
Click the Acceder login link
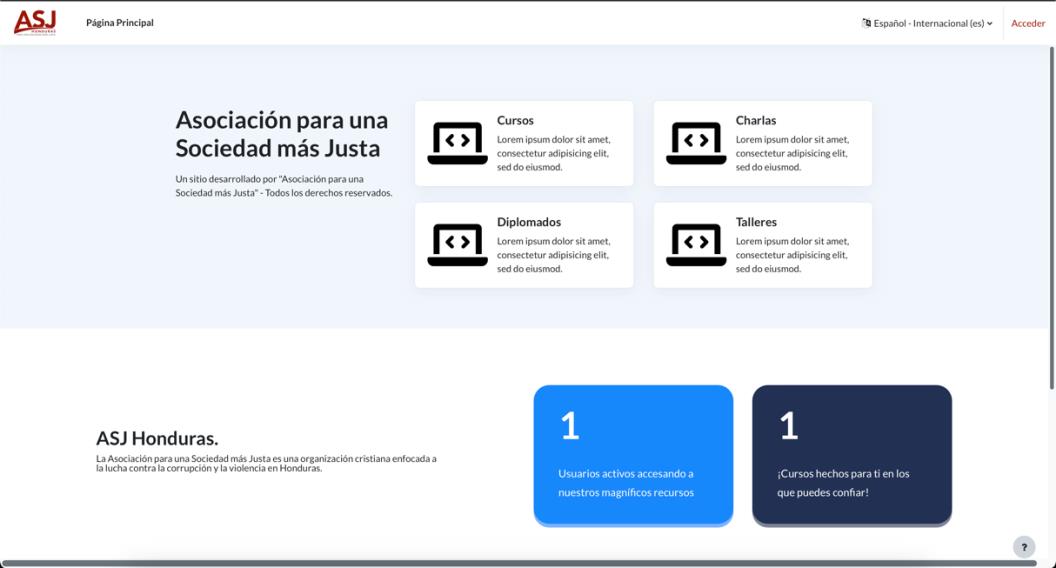pos(1028,23)
